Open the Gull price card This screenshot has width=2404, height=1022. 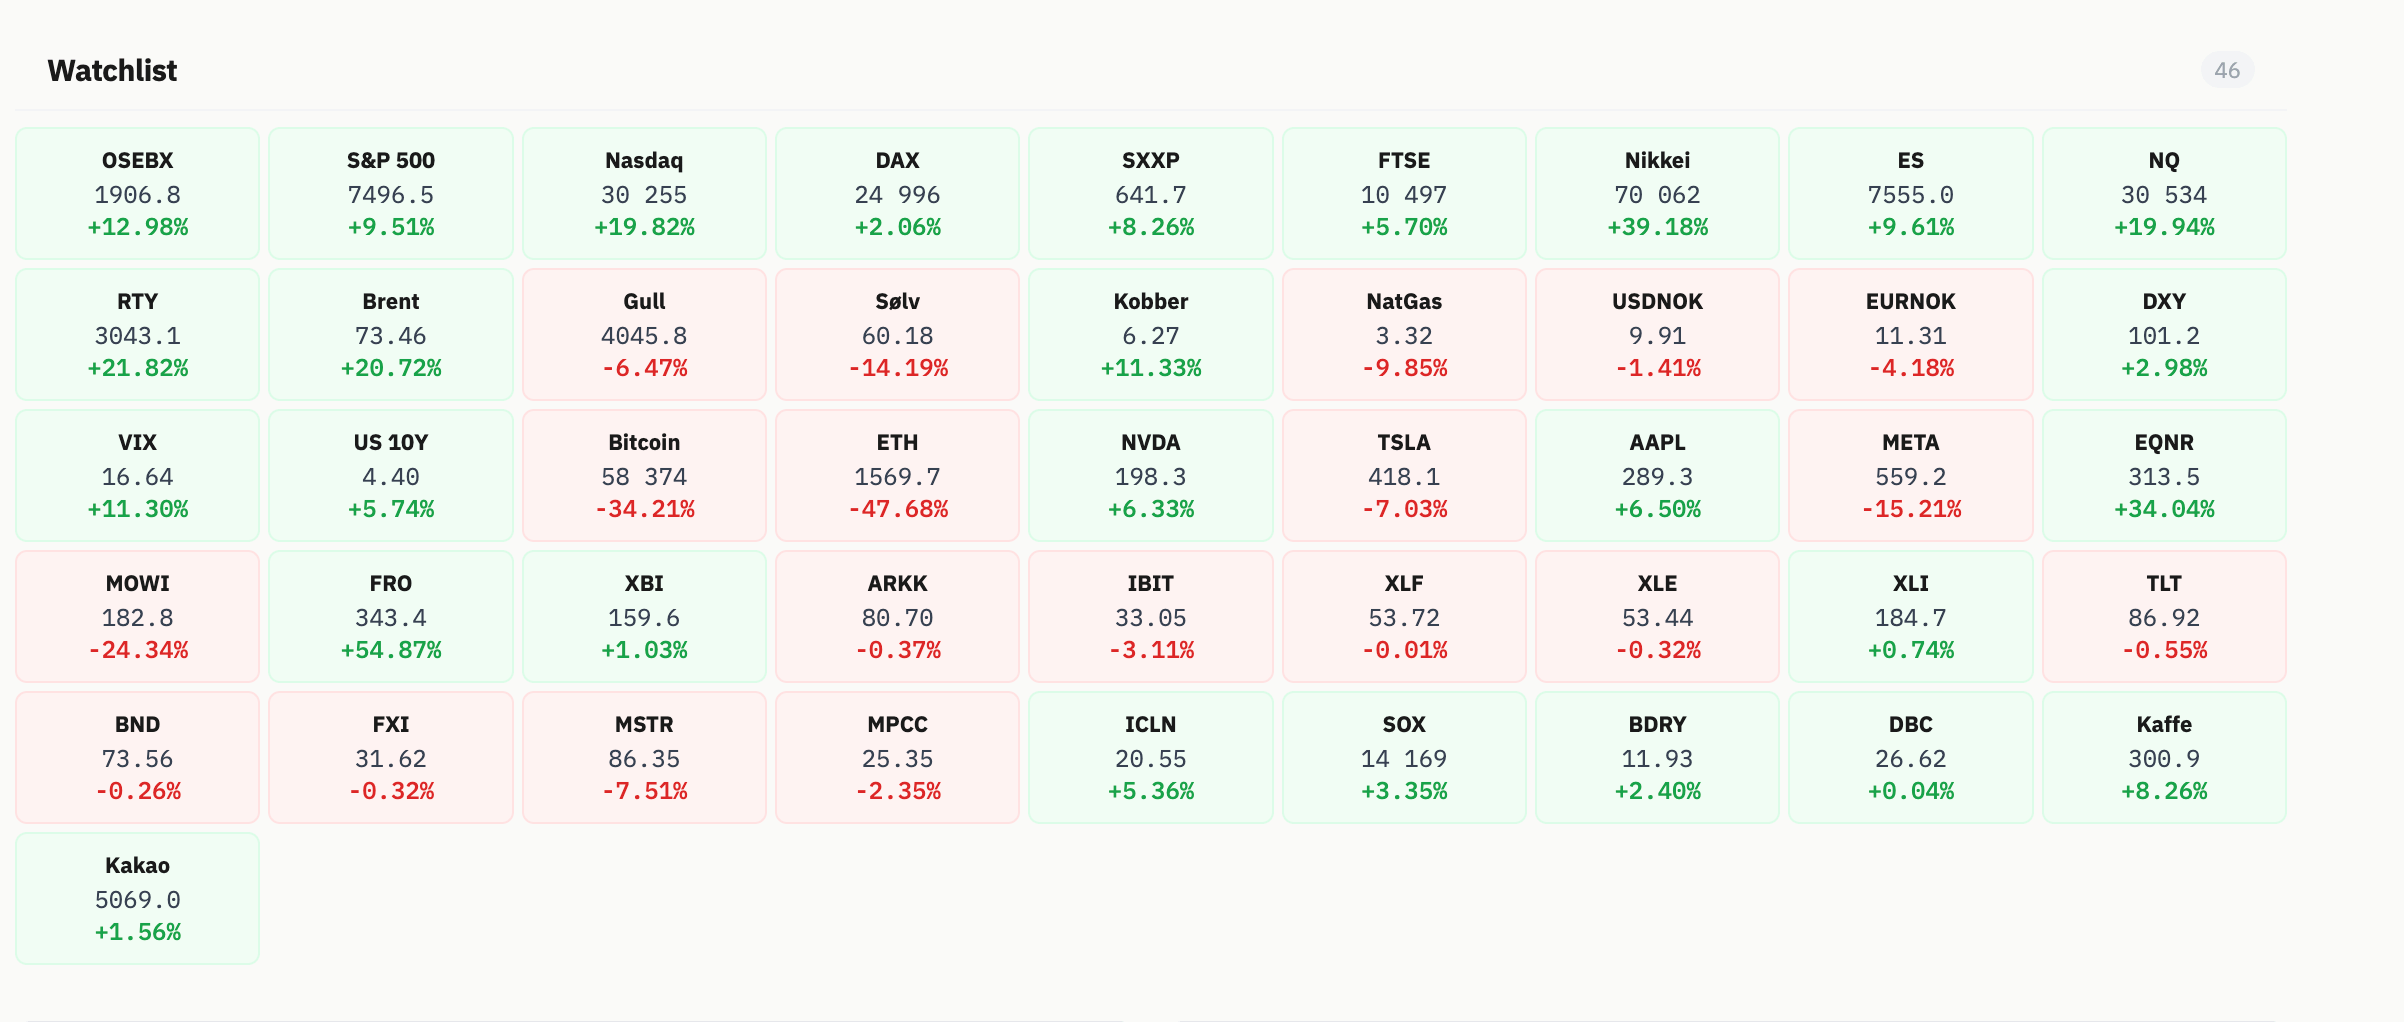(x=644, y=334)
